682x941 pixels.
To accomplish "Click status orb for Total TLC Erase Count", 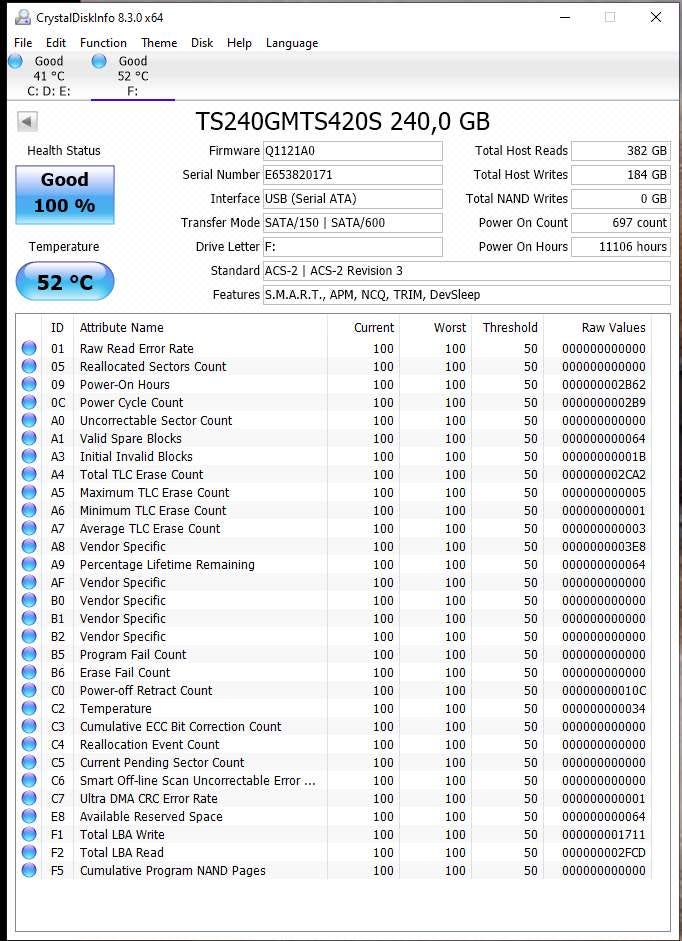I will [29, 474].
